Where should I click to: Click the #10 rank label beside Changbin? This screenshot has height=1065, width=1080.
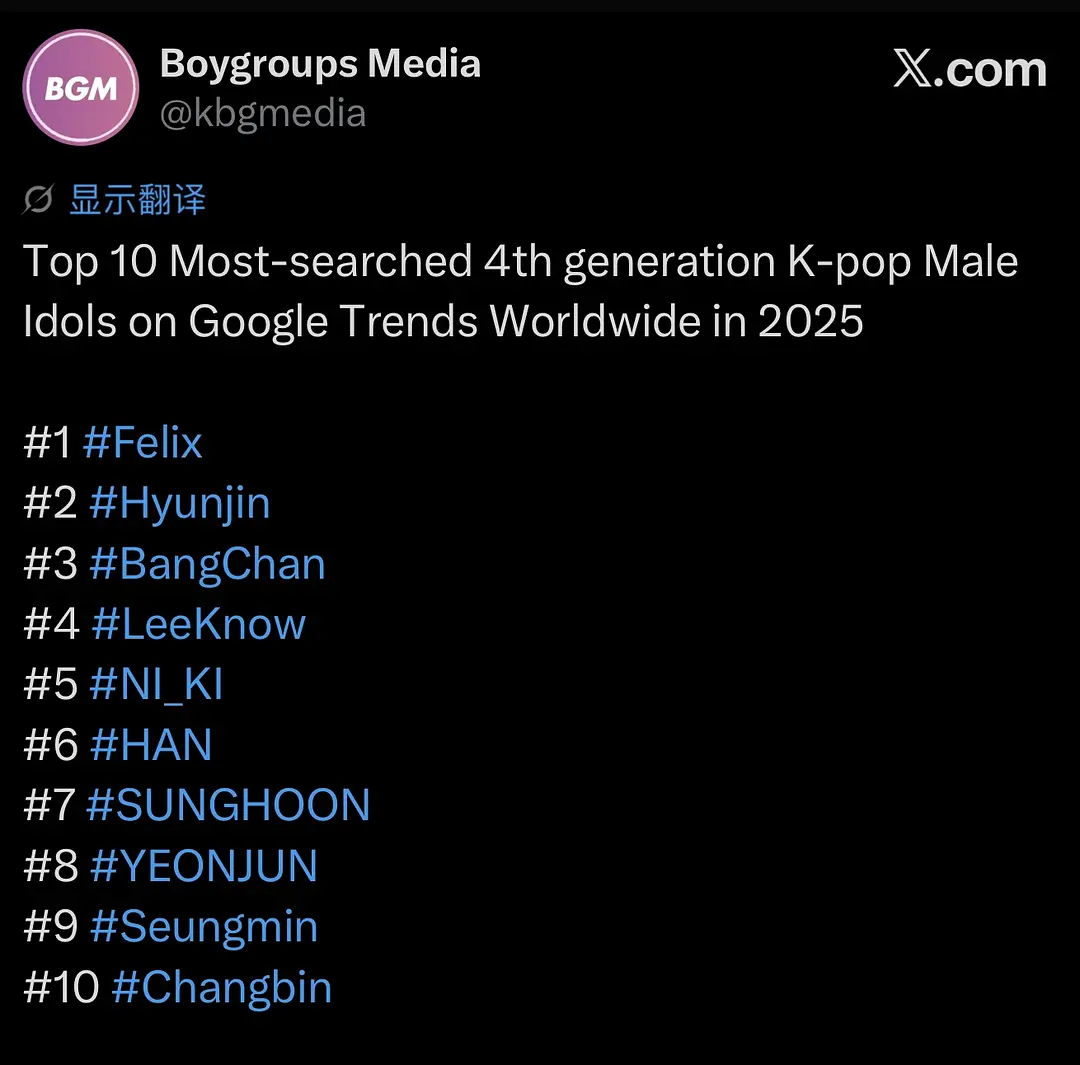click(x=60, y=987)
